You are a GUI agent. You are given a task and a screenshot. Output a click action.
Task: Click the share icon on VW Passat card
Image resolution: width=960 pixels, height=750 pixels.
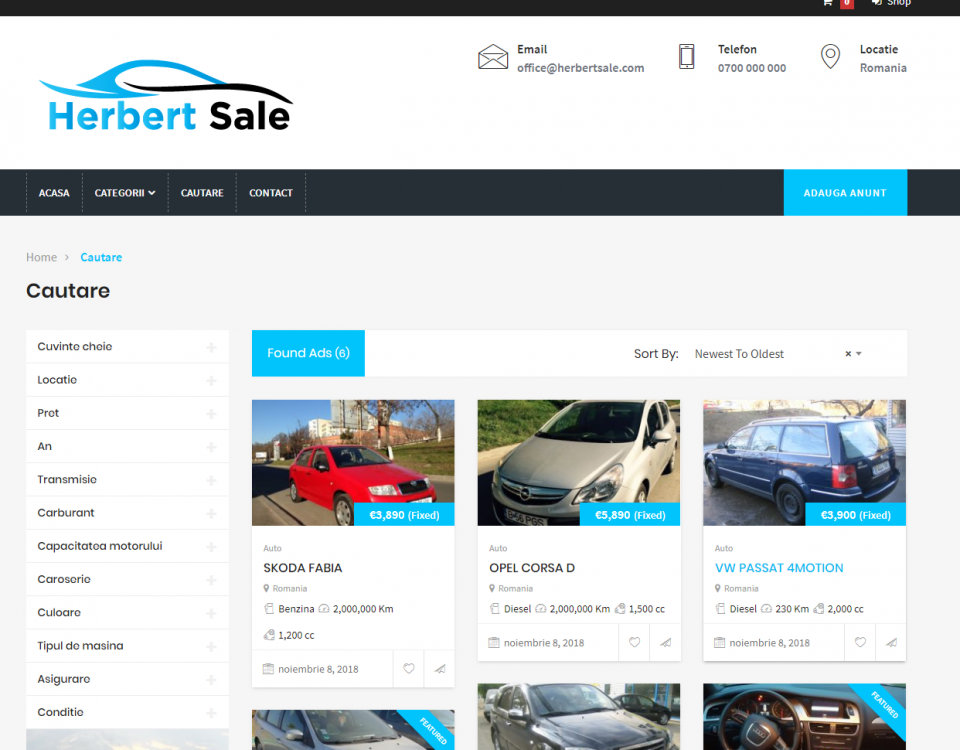click(x=891, y=642)
